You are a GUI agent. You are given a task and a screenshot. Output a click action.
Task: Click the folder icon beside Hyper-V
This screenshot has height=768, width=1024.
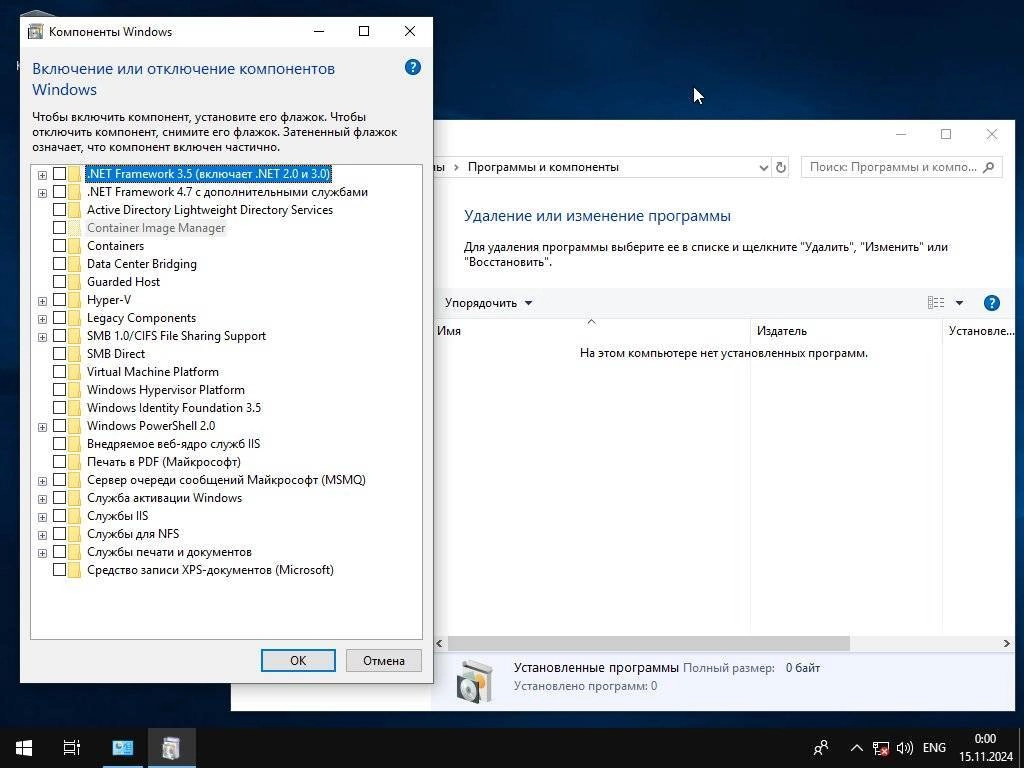pyautogui.click(x=76, y=300)
